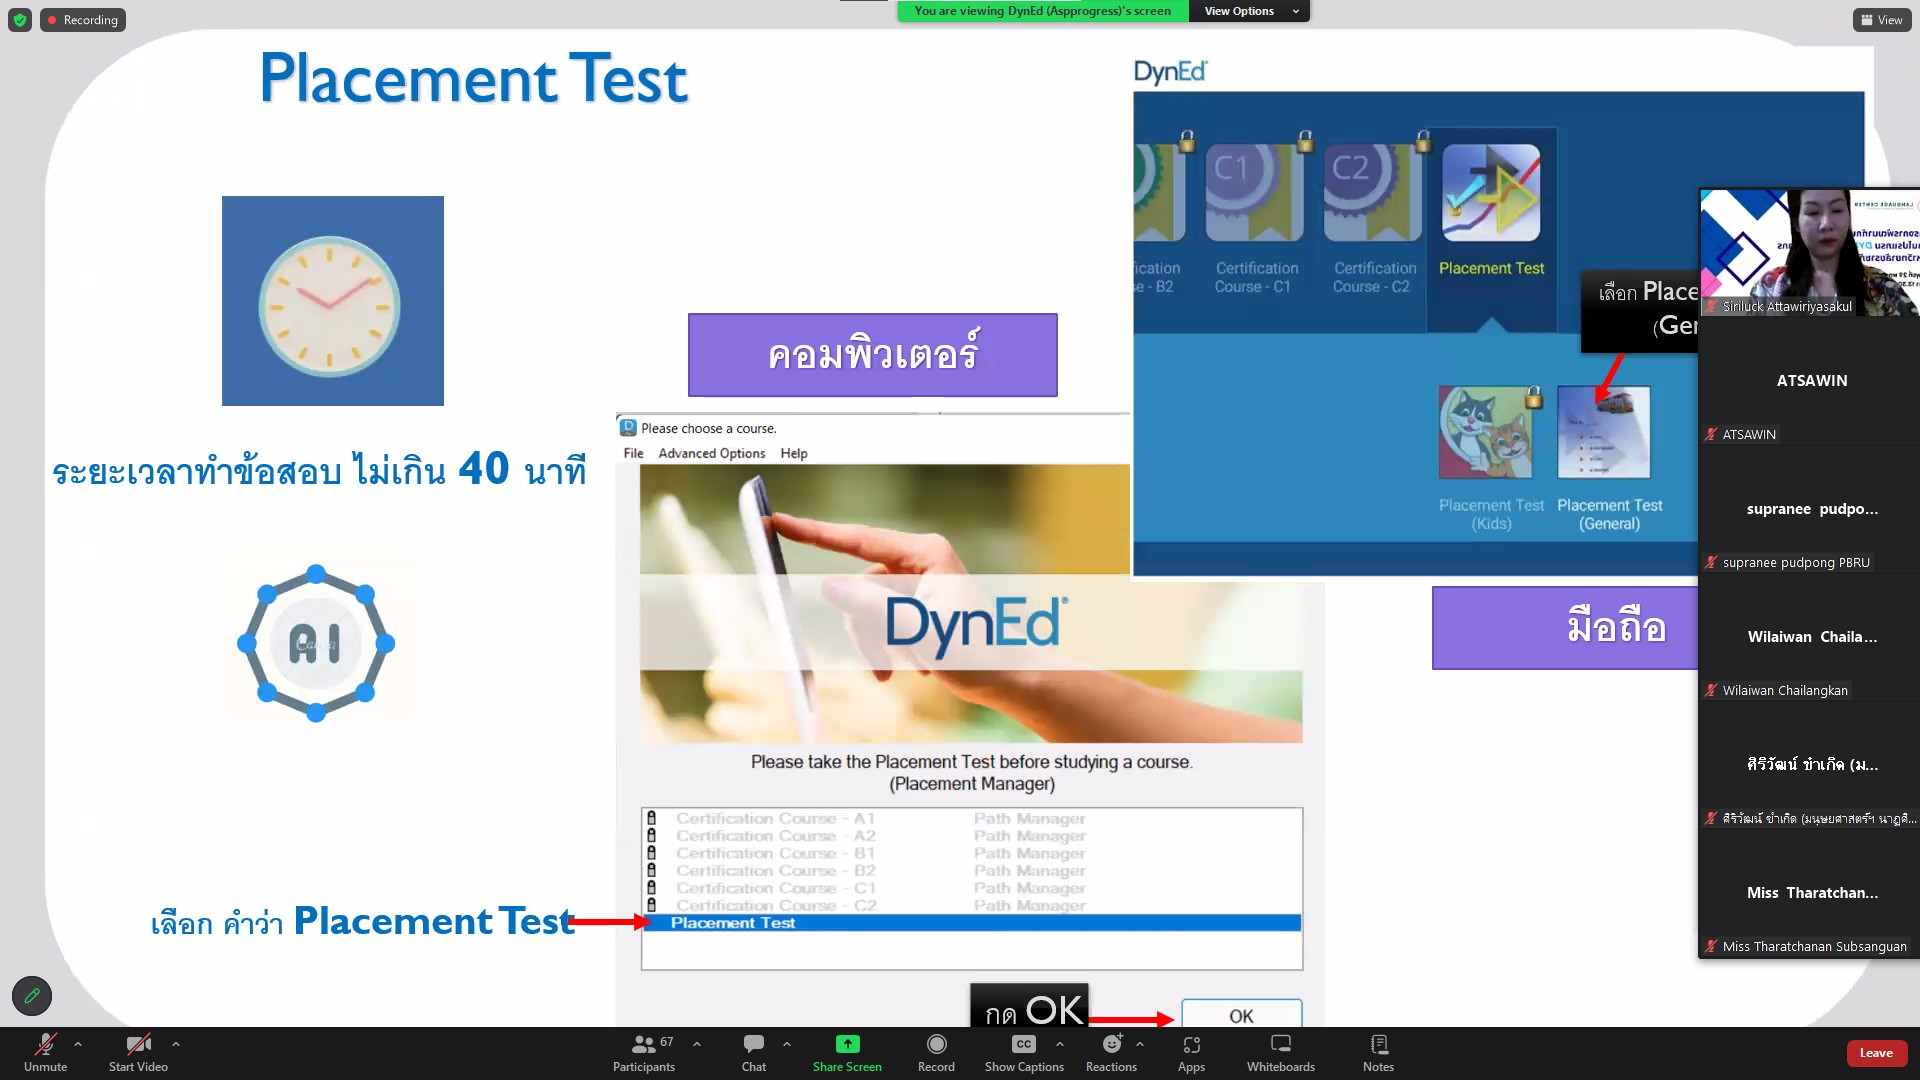Click the green annotate pencil icon
Viewport: 1920px width, 1080px height.
[x=32, y=996]
